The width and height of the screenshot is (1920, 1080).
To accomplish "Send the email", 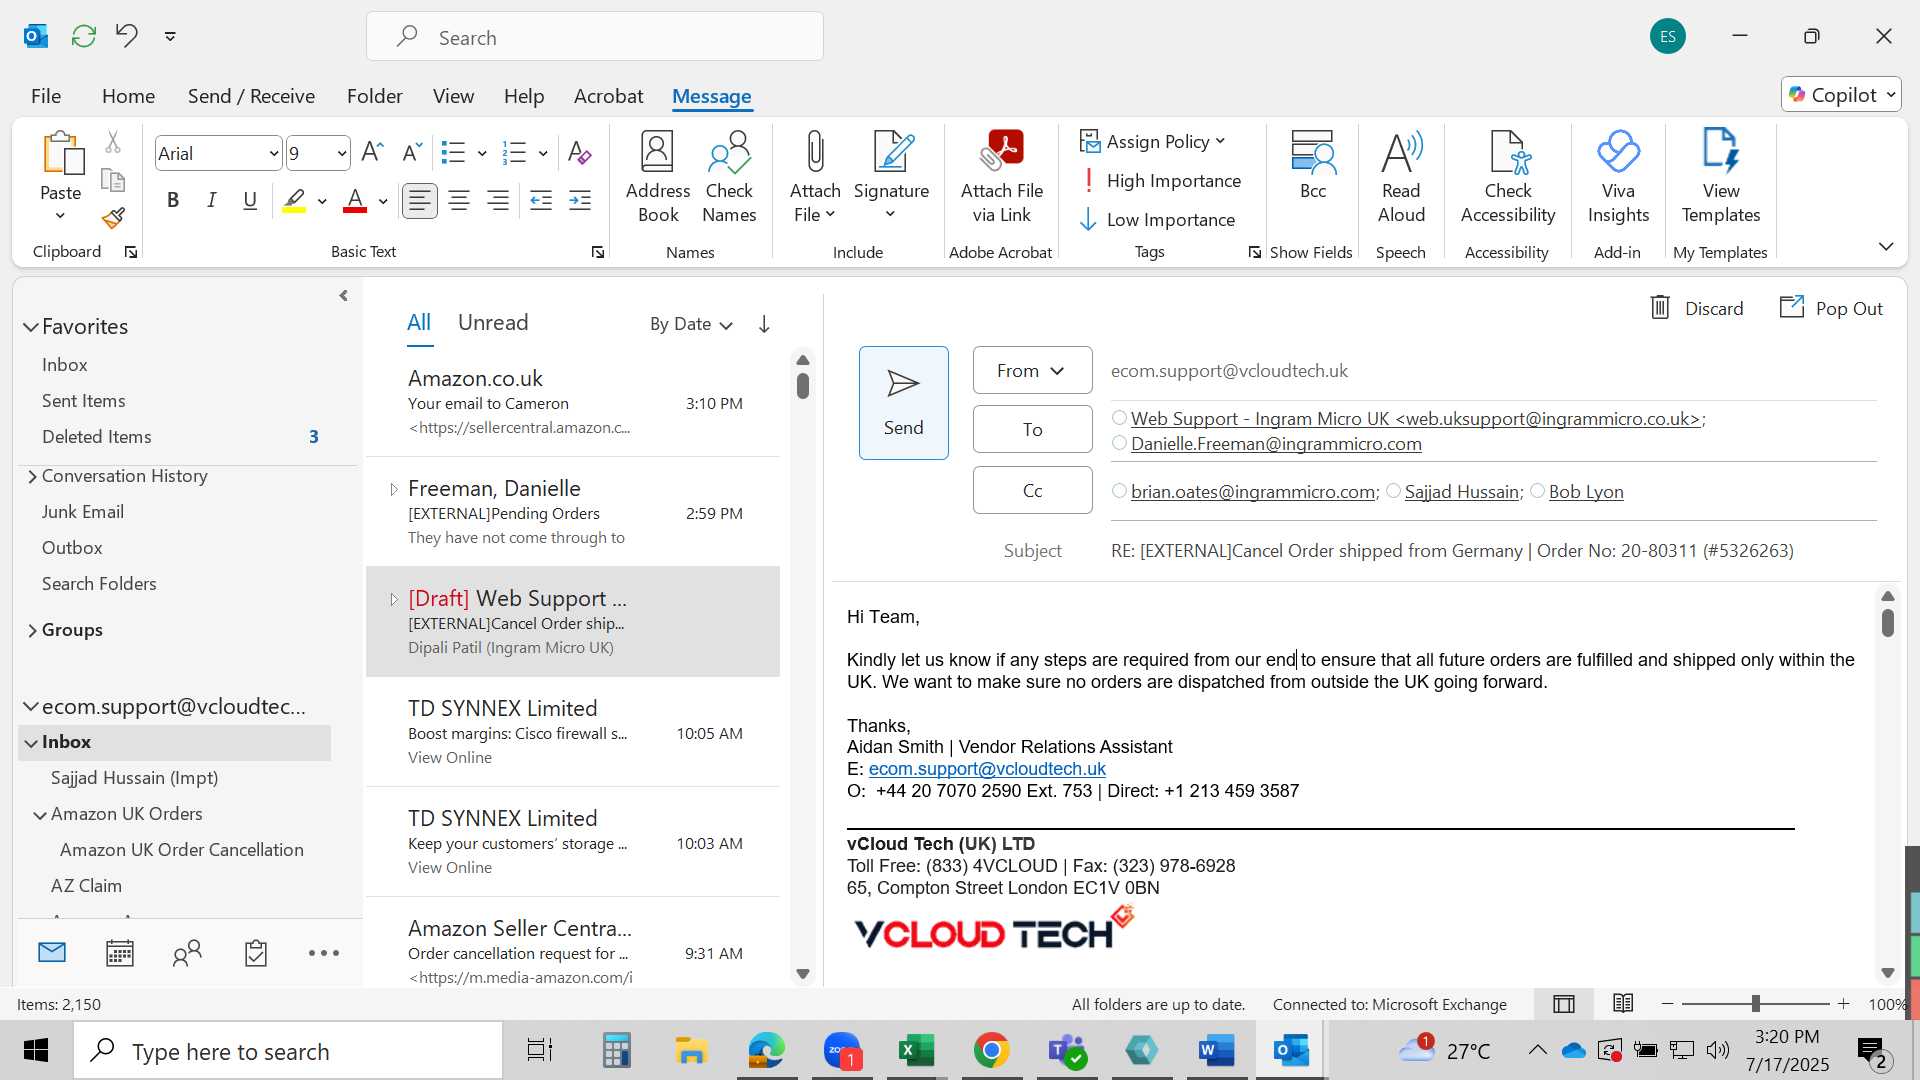I will tap(903, 403).
